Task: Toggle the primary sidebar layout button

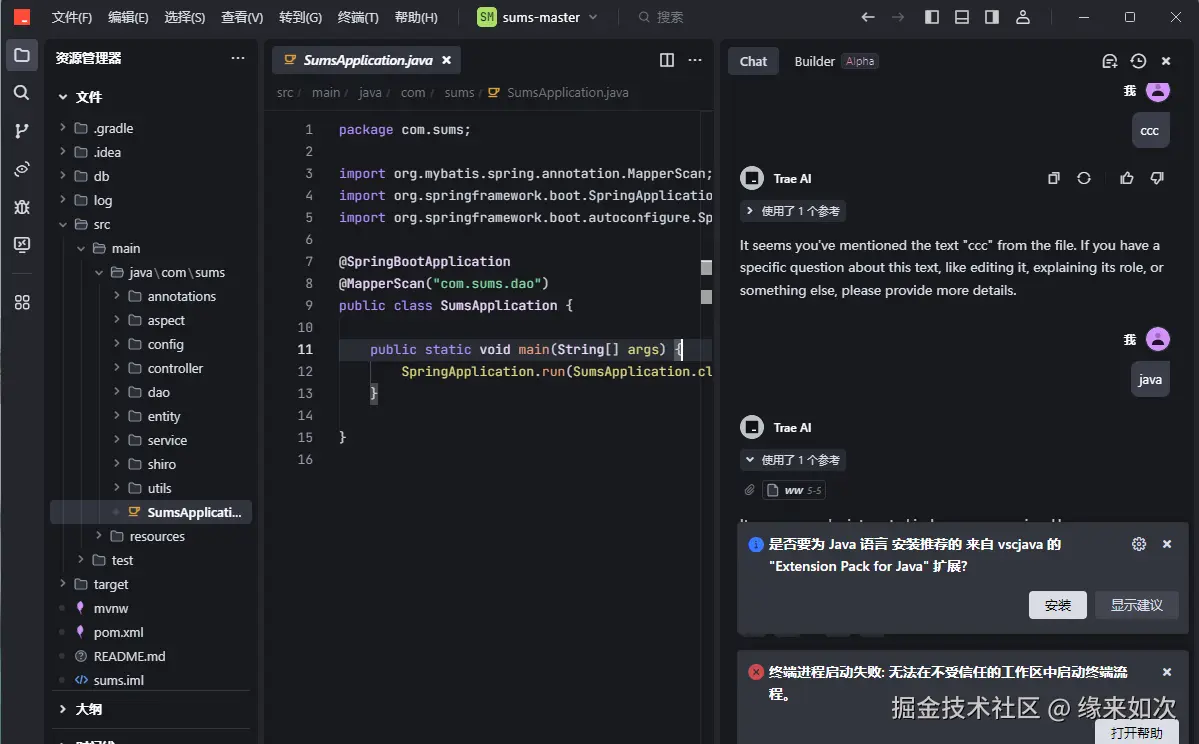Action: [x=932, y=17]
